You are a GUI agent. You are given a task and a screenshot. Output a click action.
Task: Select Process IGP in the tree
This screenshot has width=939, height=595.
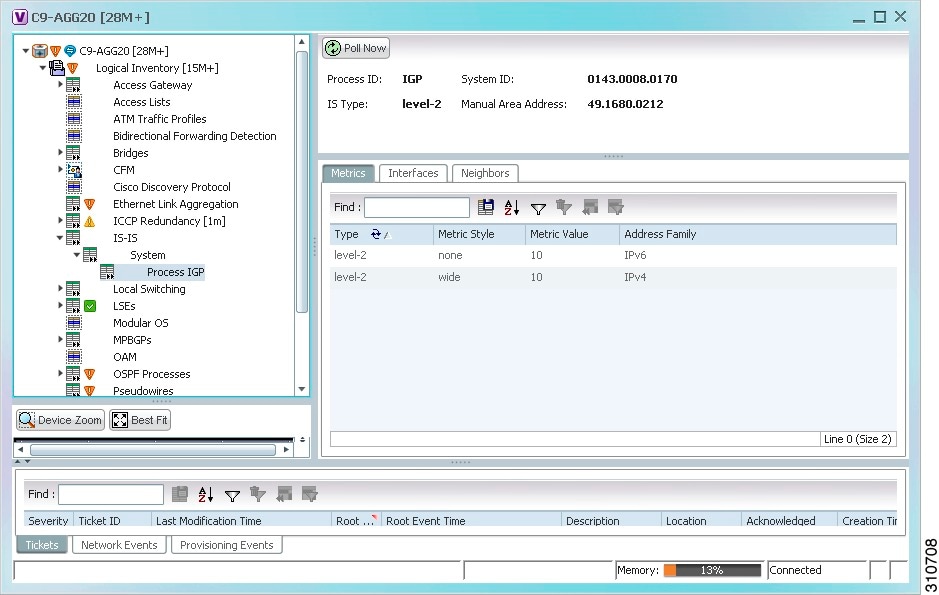175,272
